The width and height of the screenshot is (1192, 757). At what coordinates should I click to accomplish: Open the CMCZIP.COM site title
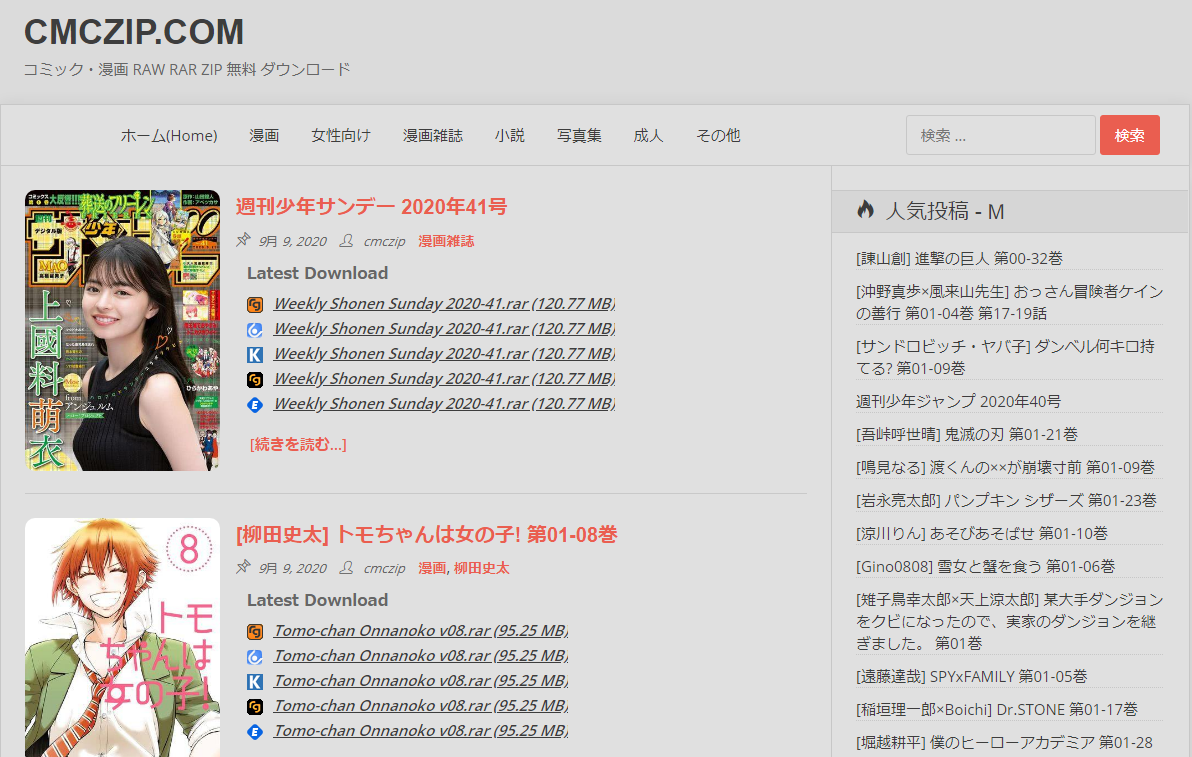tap(134, 32)
